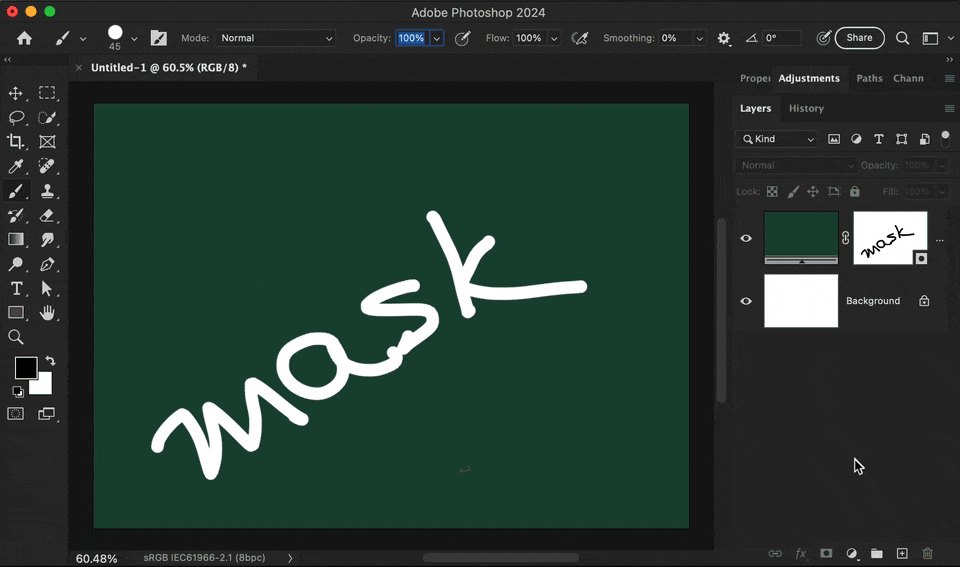This screenshot has width=960, height=567.
Task: Select the History Brush tool
Action: (16, 216)
